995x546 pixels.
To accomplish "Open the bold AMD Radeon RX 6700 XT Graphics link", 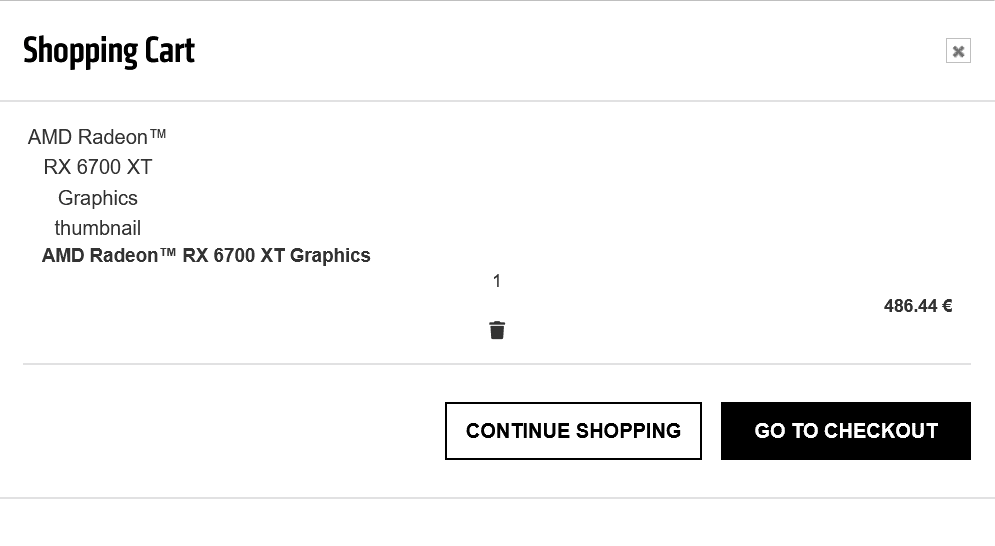I will 206,255.
